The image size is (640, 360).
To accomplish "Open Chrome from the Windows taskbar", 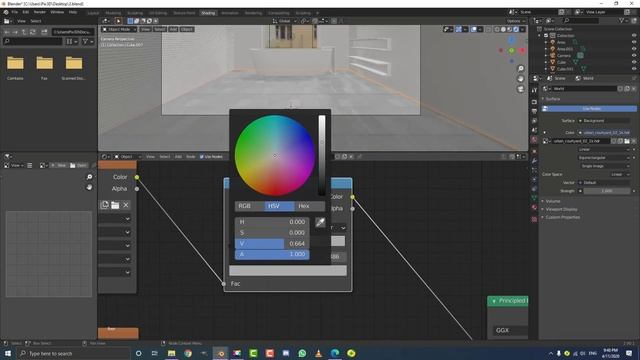I will pos(188,353).
